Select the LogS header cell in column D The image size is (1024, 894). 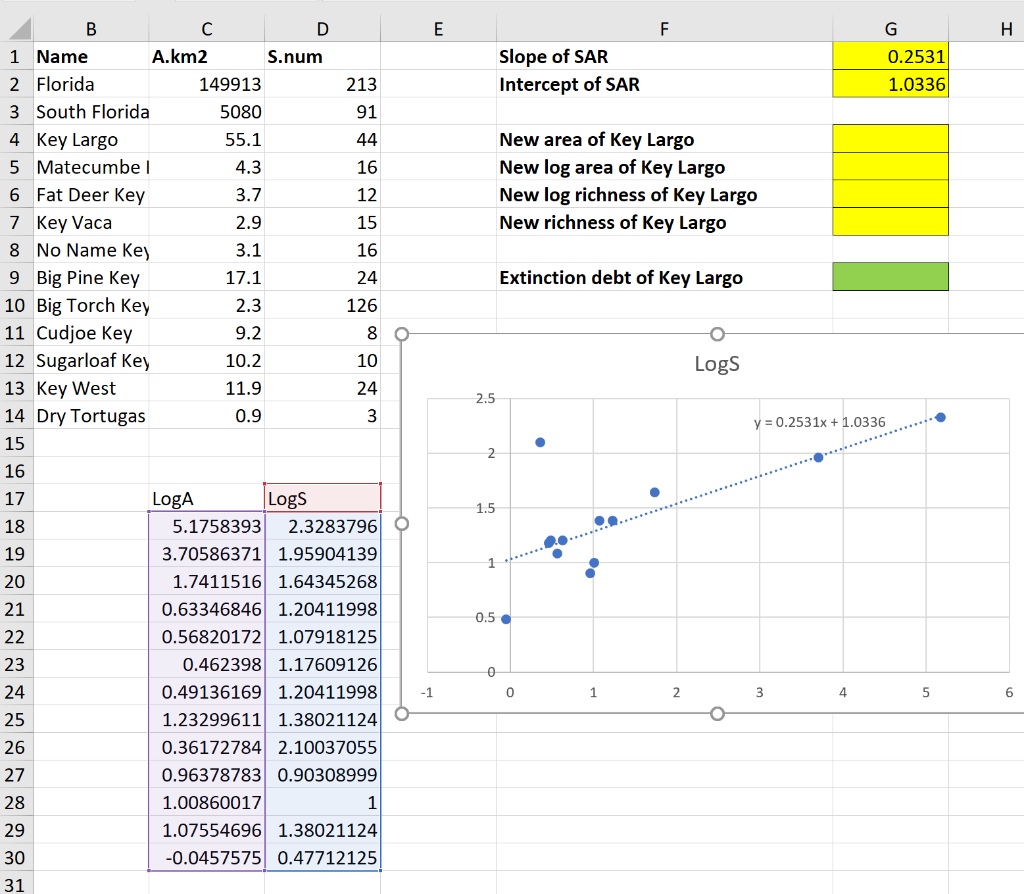click(322, 497)
